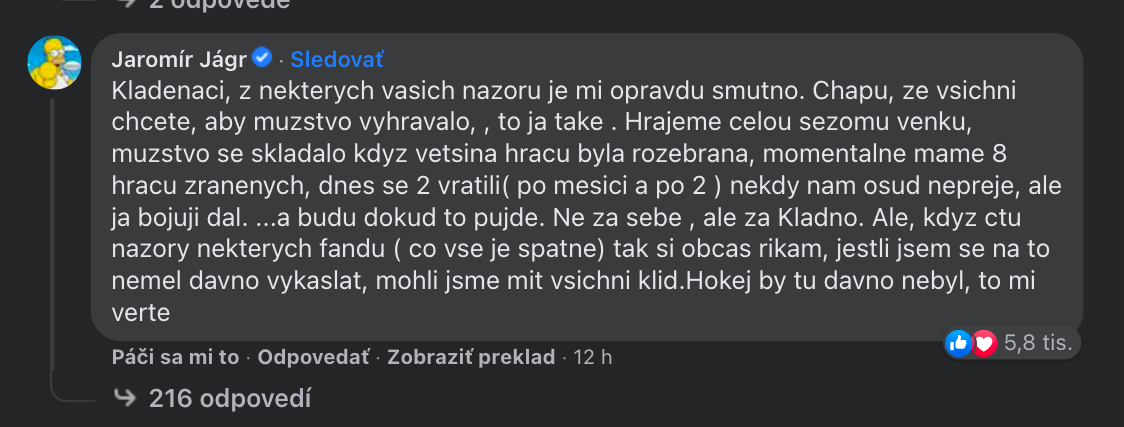This screenshot has height=427, width=1124.
Task: Click the Homer Simpson profile avatar
Action: pyautogui.click(x=54, y=63)
